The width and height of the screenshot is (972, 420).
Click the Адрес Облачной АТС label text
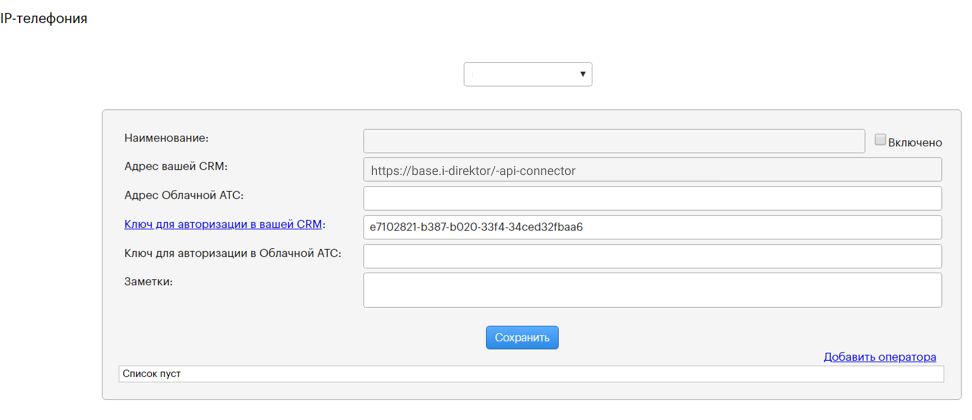[x=184, y=195]
